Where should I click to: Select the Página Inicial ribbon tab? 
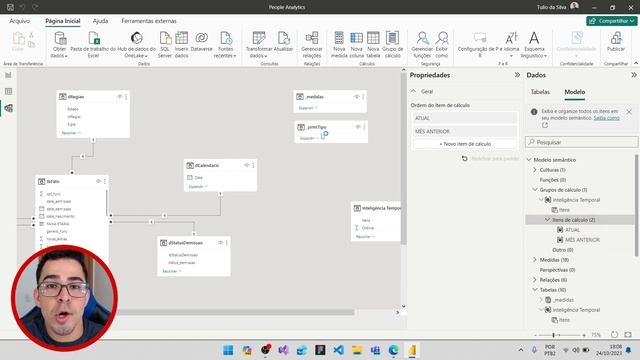[x=62, y=21]
